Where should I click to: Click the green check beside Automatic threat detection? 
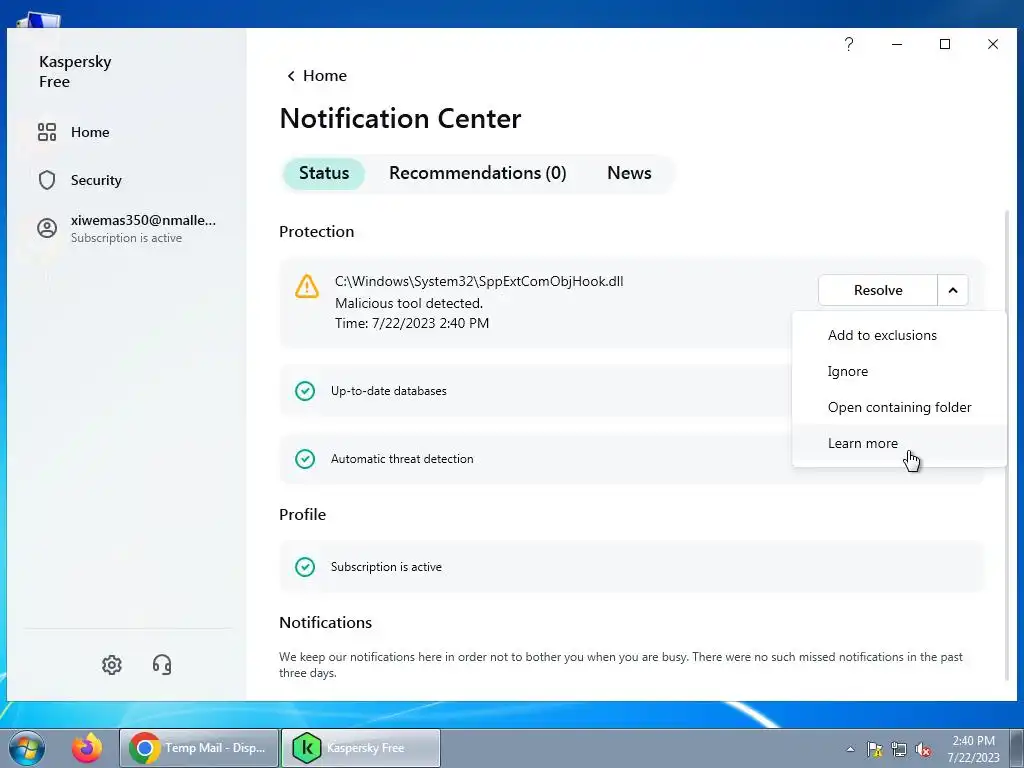[305, 458]
